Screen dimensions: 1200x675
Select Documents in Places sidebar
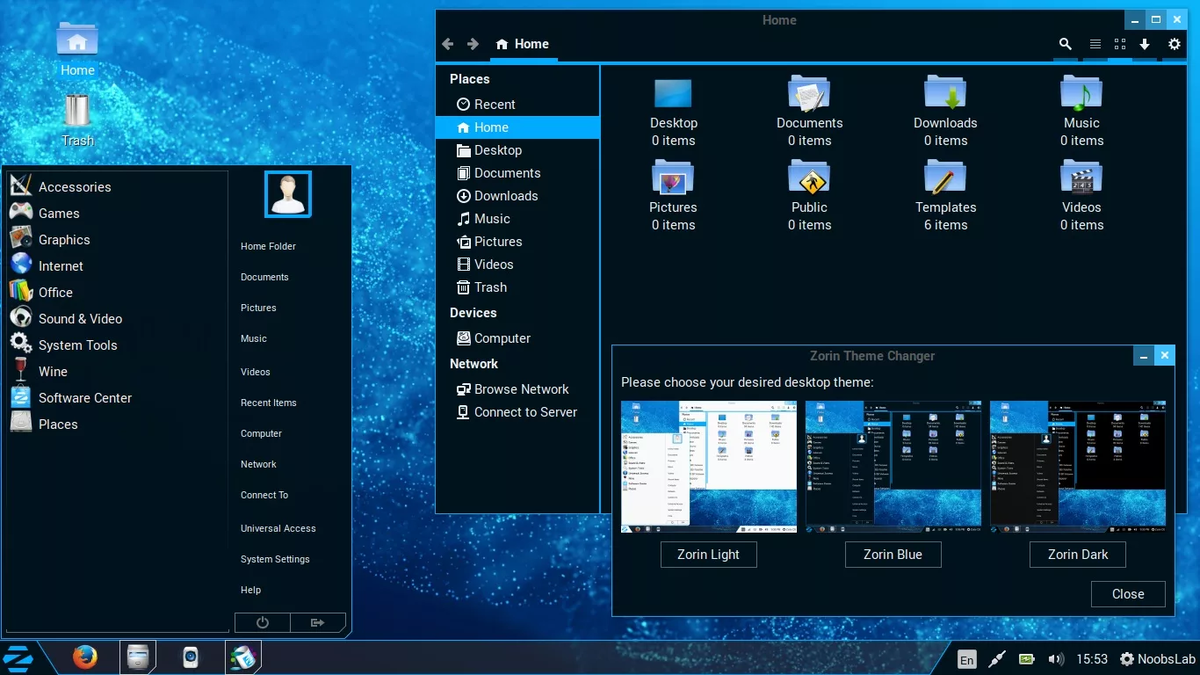pyautogui.click(x=517, y=173)
